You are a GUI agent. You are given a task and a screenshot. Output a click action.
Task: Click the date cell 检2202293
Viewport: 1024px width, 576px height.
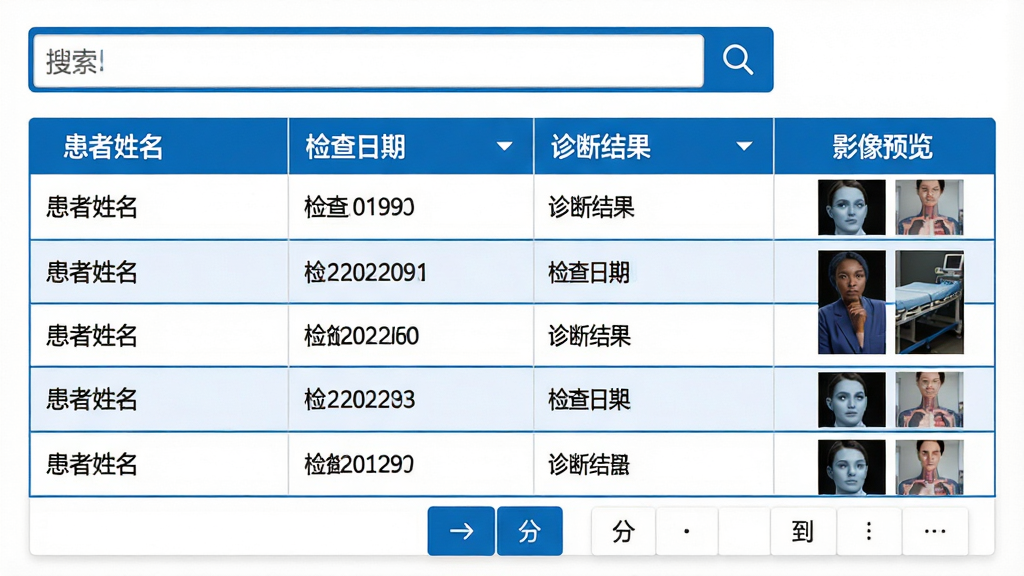point(411,399)
